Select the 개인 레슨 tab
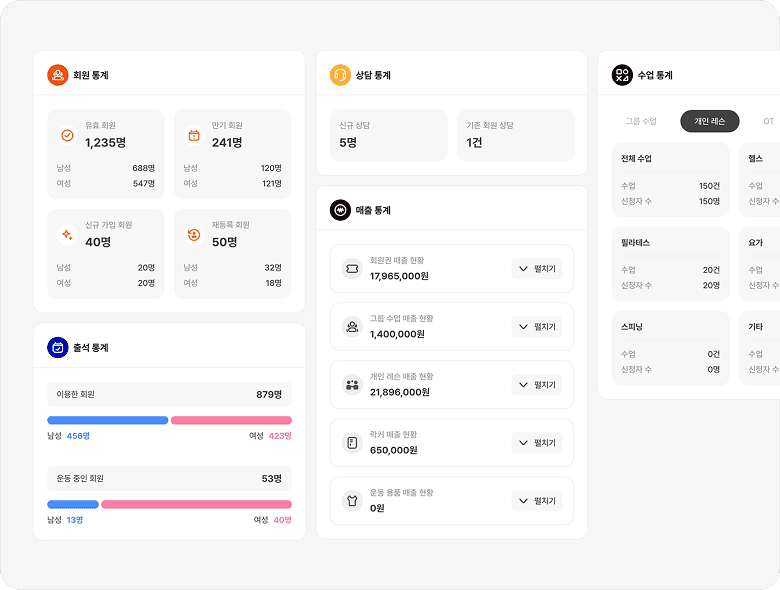Screen dimensions: 780x590 [x=709, y=121]
